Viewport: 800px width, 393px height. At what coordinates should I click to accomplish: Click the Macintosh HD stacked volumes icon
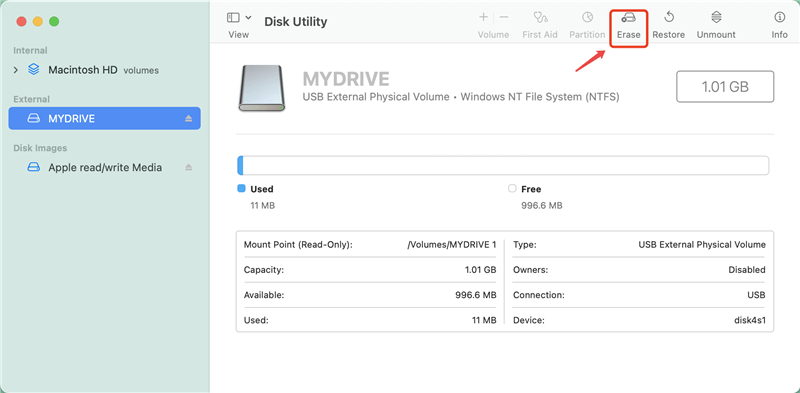coord(33,69)
